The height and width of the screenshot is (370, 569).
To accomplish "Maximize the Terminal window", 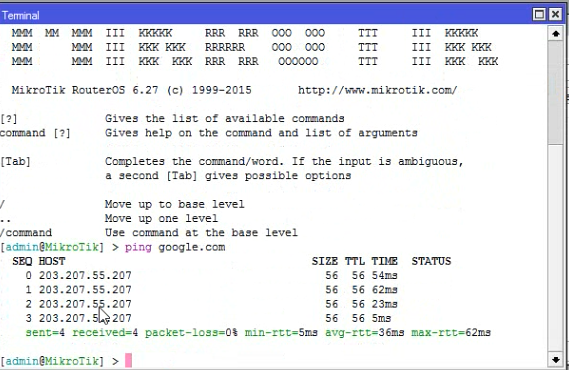I will [x=539, y=15].
